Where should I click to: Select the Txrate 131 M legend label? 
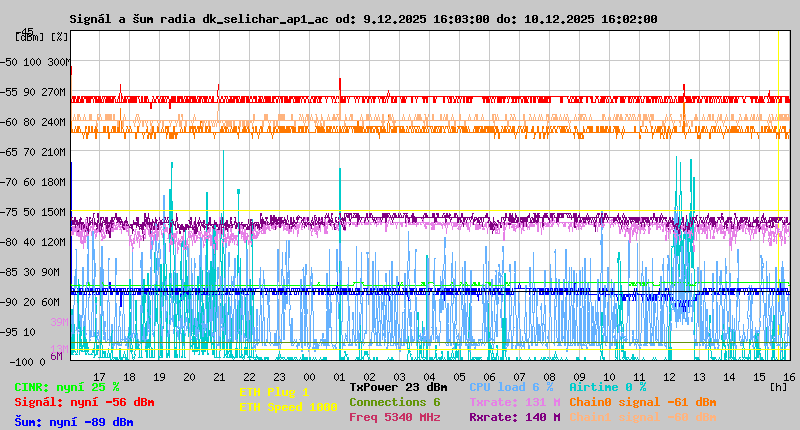click(514, 402)
